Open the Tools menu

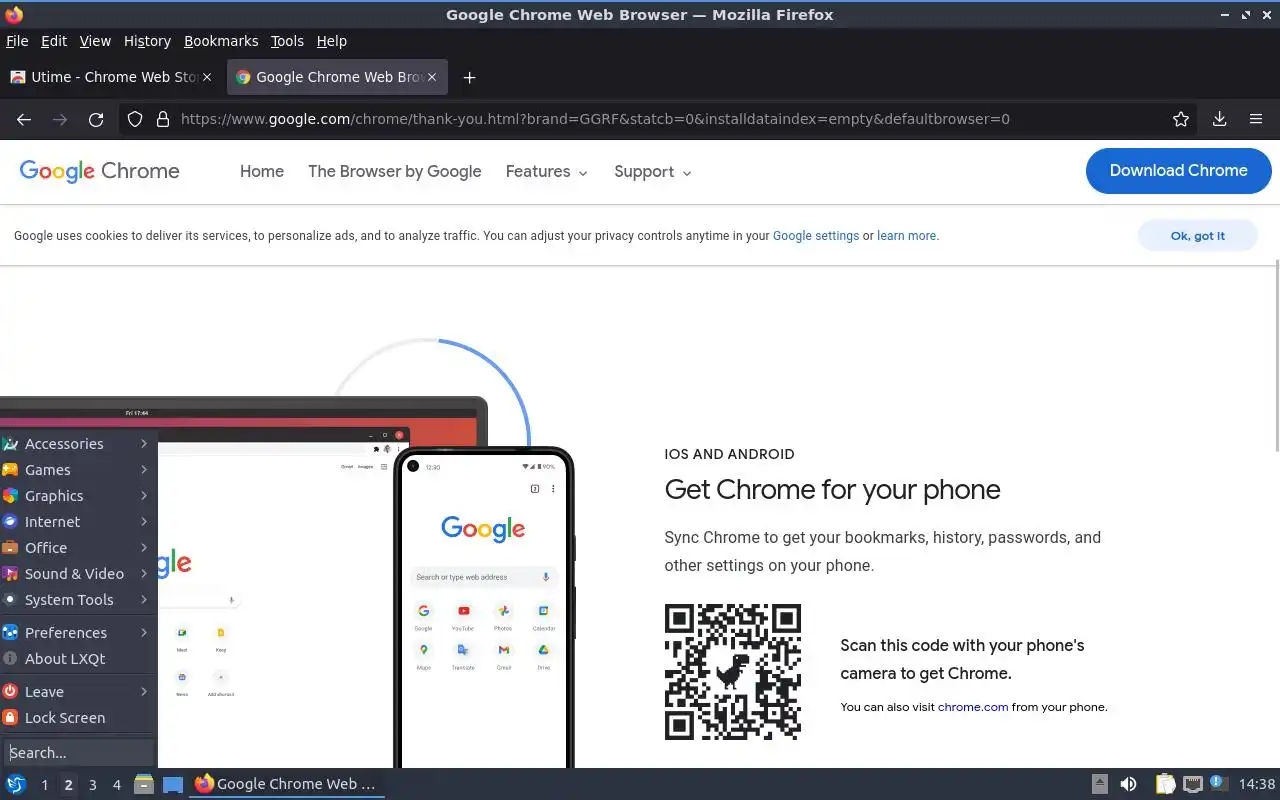[287, 41]
